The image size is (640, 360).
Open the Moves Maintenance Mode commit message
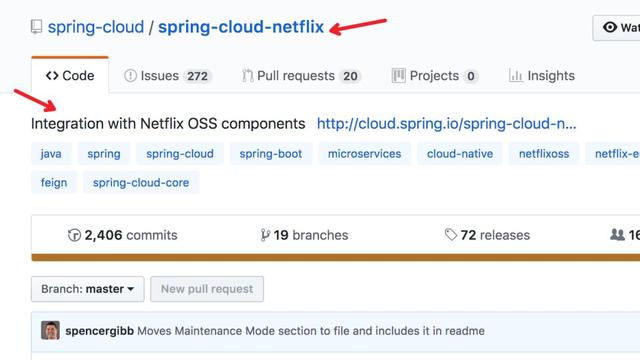pyautogui.click(x=311, y=331)
